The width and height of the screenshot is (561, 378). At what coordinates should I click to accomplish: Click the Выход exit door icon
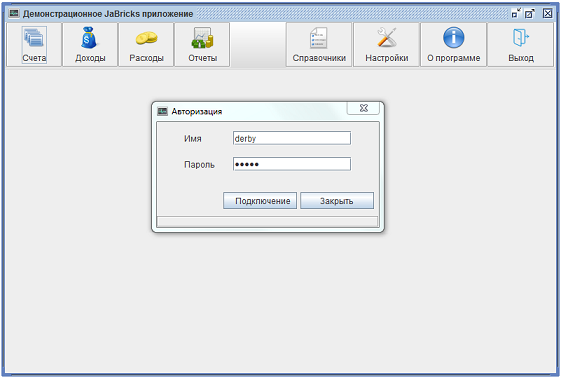[x=521, y=38]
